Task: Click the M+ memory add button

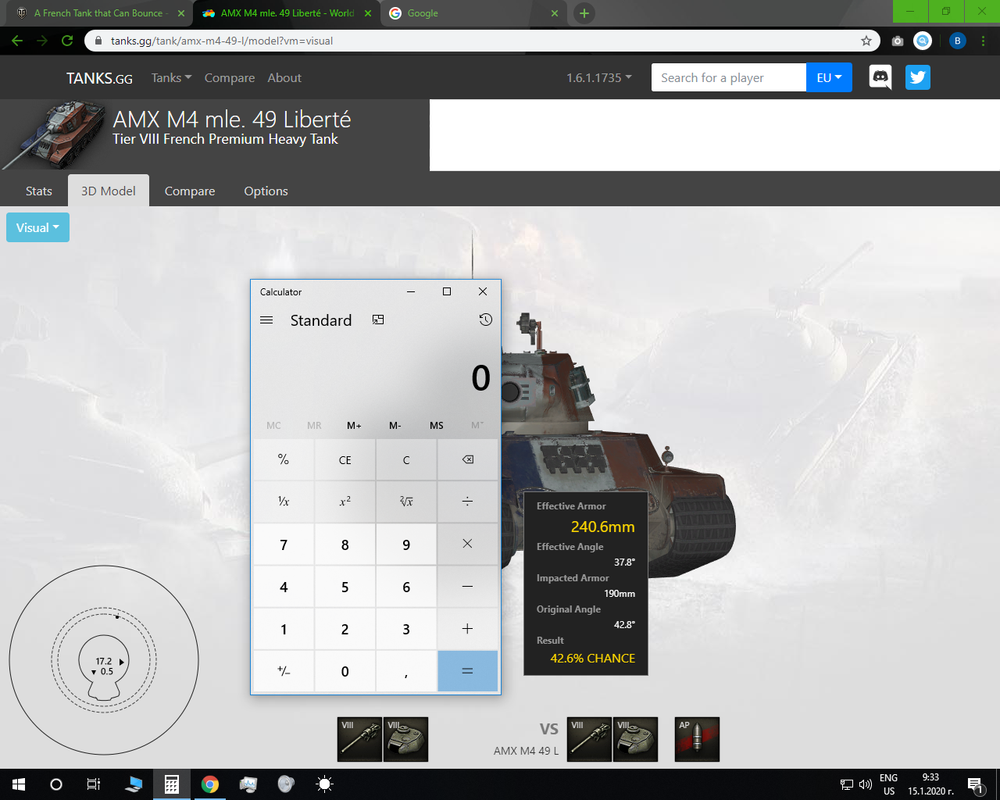Action: click(354, 426)
